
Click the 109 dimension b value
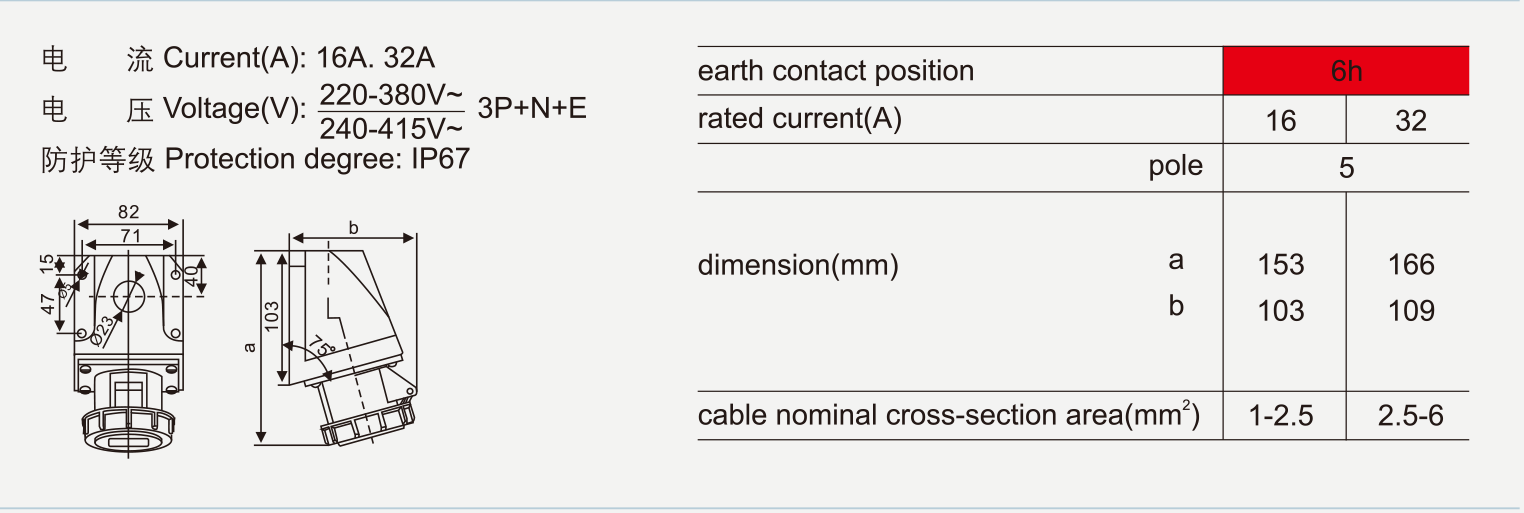click(1411, 311)
